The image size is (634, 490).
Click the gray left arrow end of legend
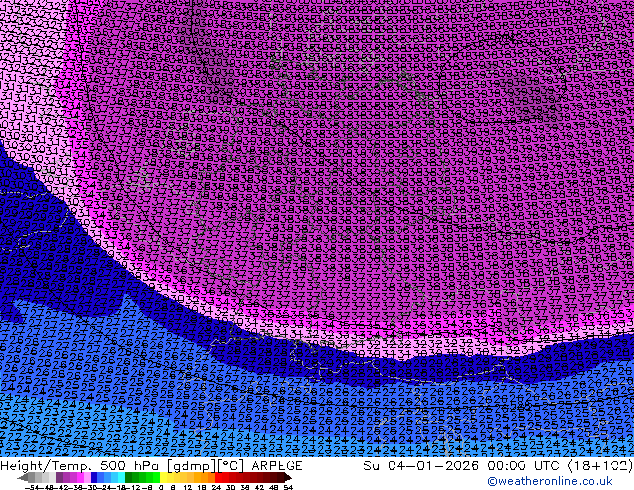[23, 478]
